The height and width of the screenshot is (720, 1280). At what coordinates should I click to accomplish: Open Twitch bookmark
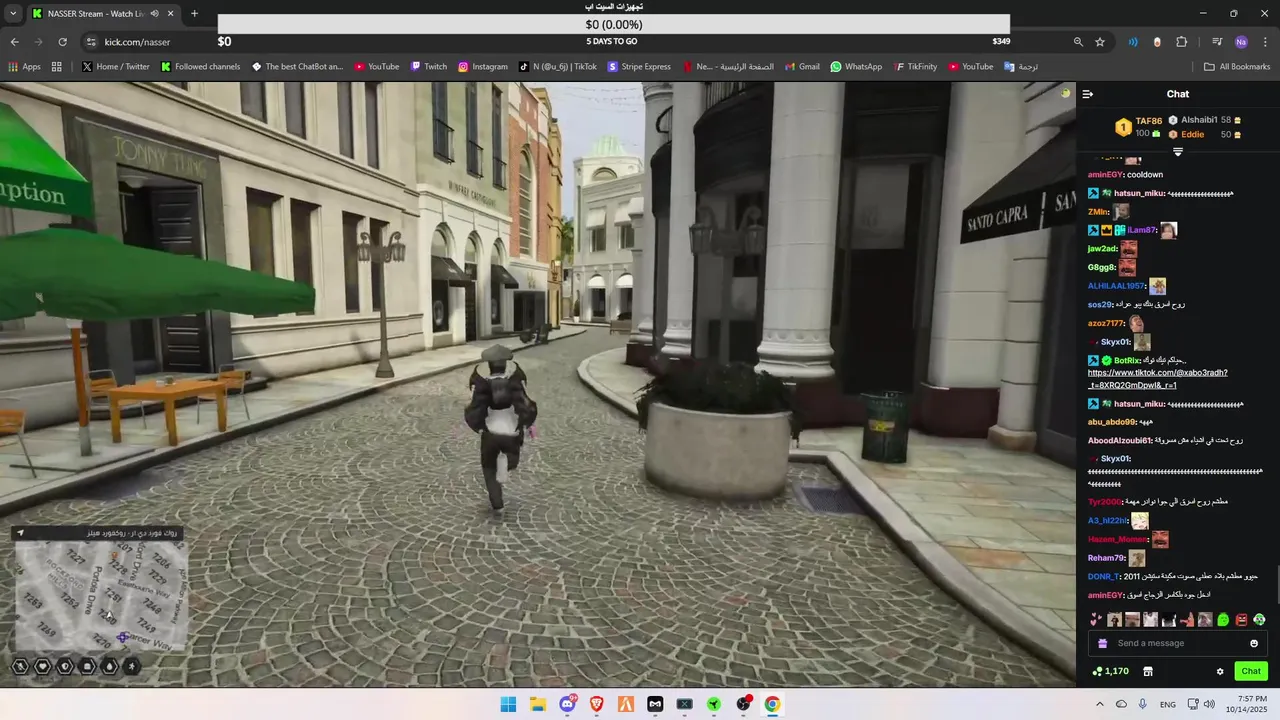tap(429, 67)
